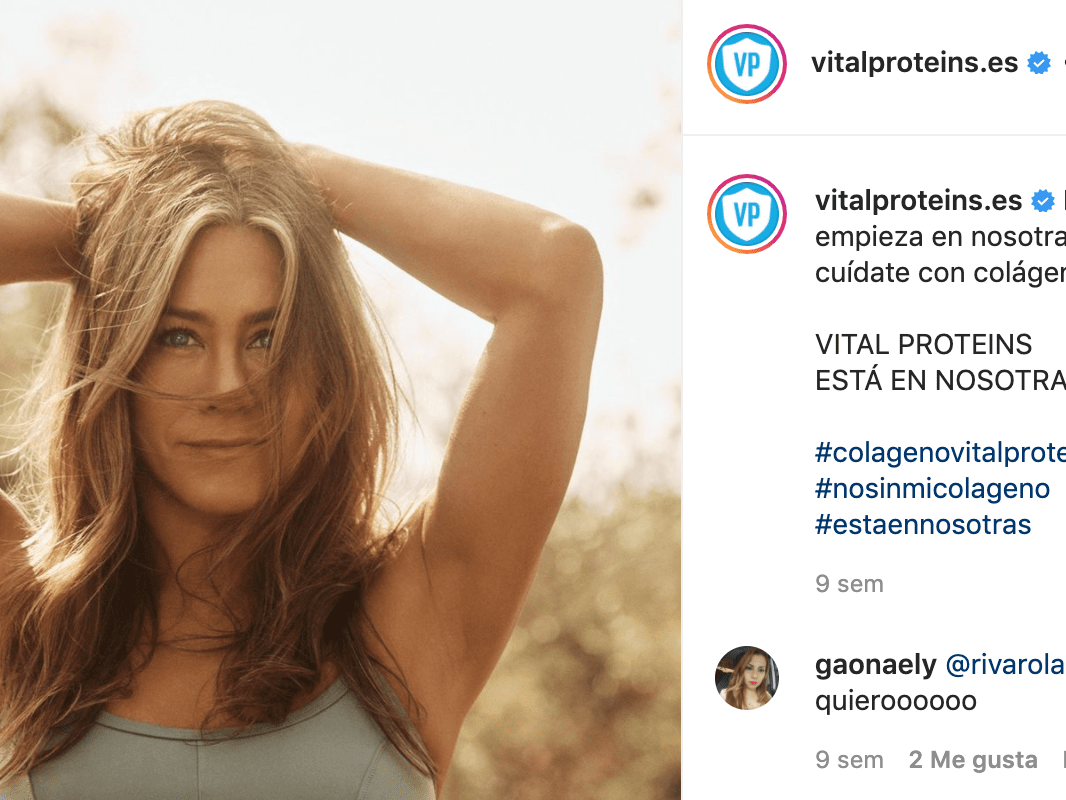
Task: Click the post photo of the woman
Action: [x=341, y=400]
